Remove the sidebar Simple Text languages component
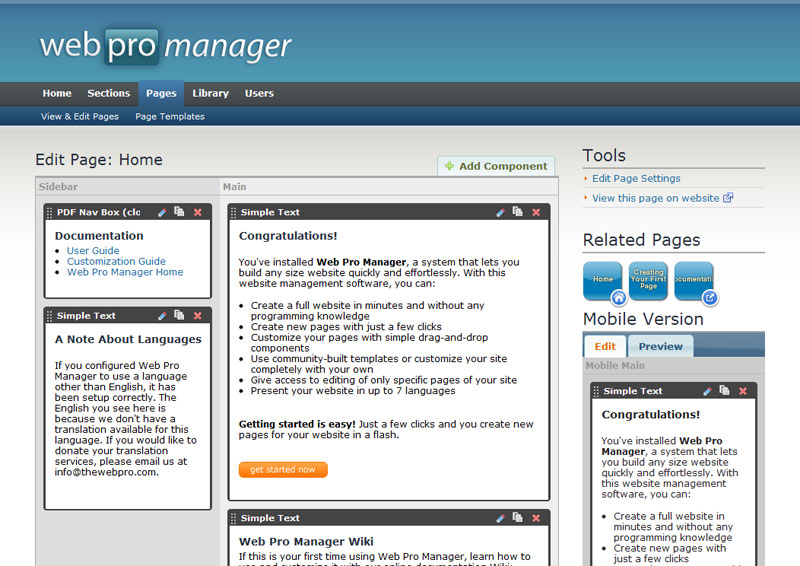The image size is (800, 566). [198, 316]
